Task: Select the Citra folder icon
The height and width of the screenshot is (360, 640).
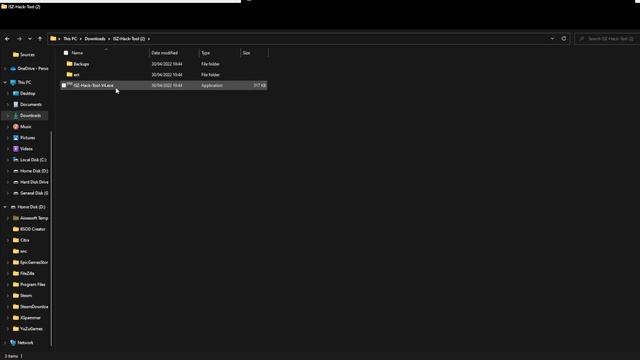Action: pyautogui.click(x=16, y=240)
